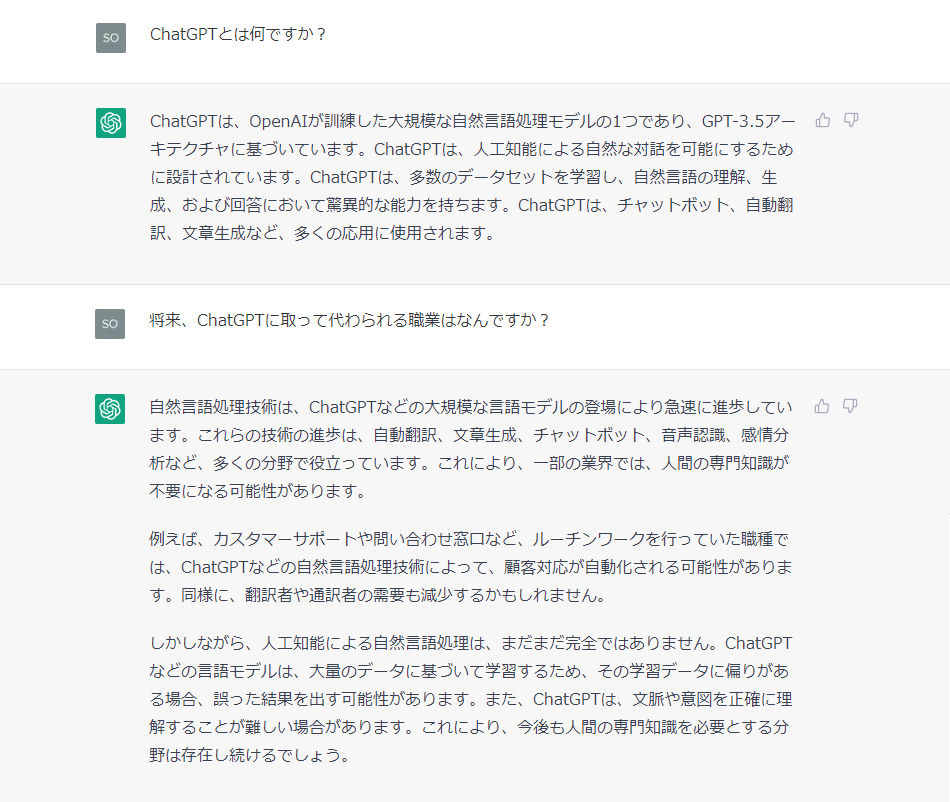Viewport: 950px width, 802px height.
Task: Click the paragraph starting with '自然言語処理技術は'
Action: [471, 449]
